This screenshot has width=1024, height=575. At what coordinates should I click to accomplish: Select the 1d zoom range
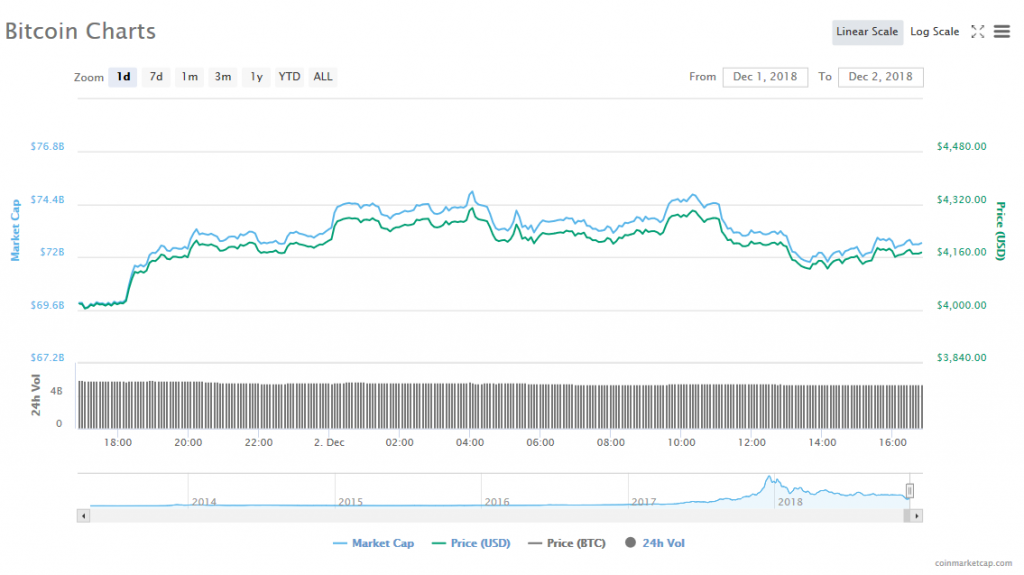pyautogui.click(x=123, y=77)
